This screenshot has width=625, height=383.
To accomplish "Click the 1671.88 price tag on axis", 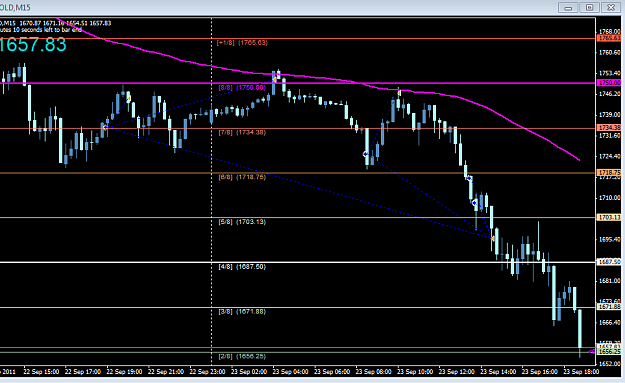I will tap(609, 306).
